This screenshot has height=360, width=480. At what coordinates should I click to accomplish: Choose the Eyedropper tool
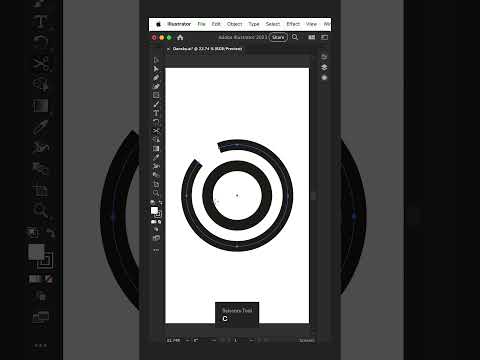(156, 157)
